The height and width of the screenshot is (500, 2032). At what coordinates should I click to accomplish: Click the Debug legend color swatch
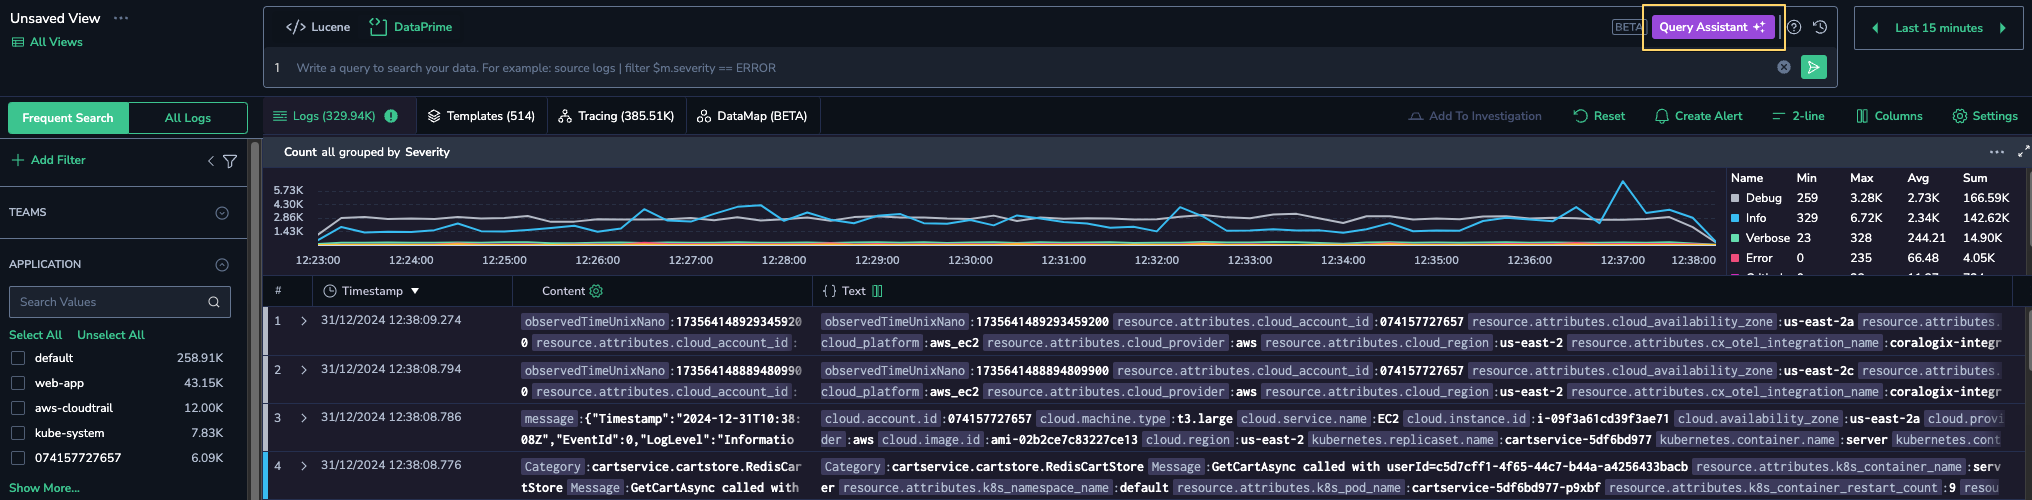(x=1735, y=198)
